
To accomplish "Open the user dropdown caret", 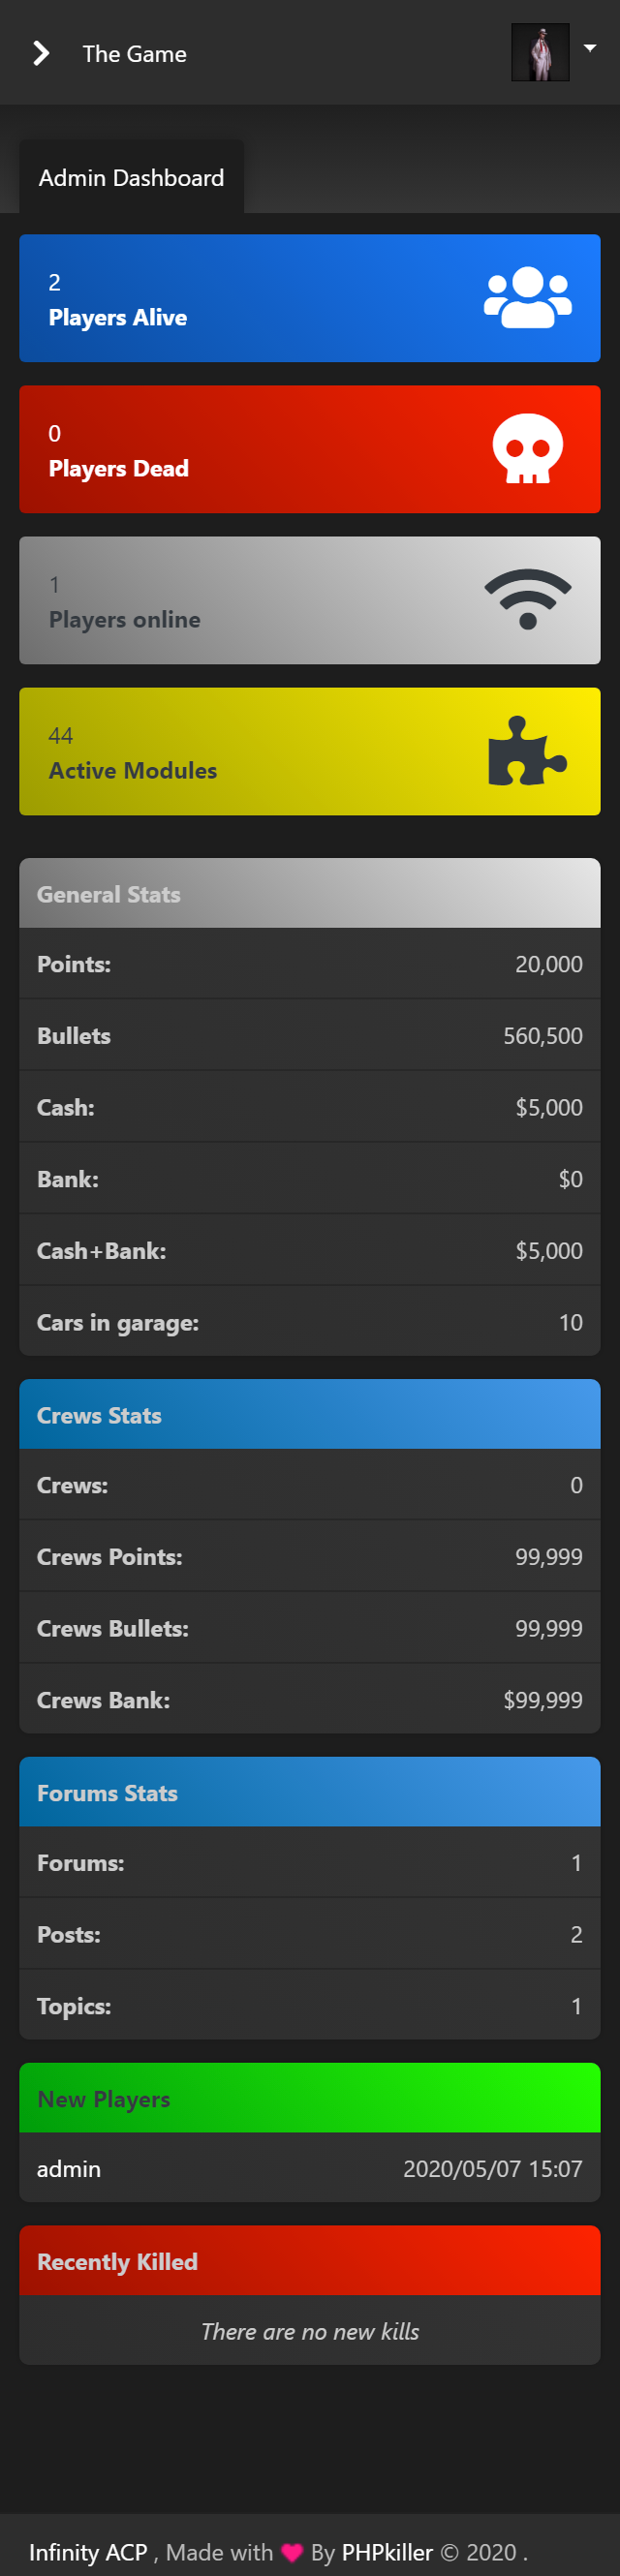I will click(x=590, y=48).
